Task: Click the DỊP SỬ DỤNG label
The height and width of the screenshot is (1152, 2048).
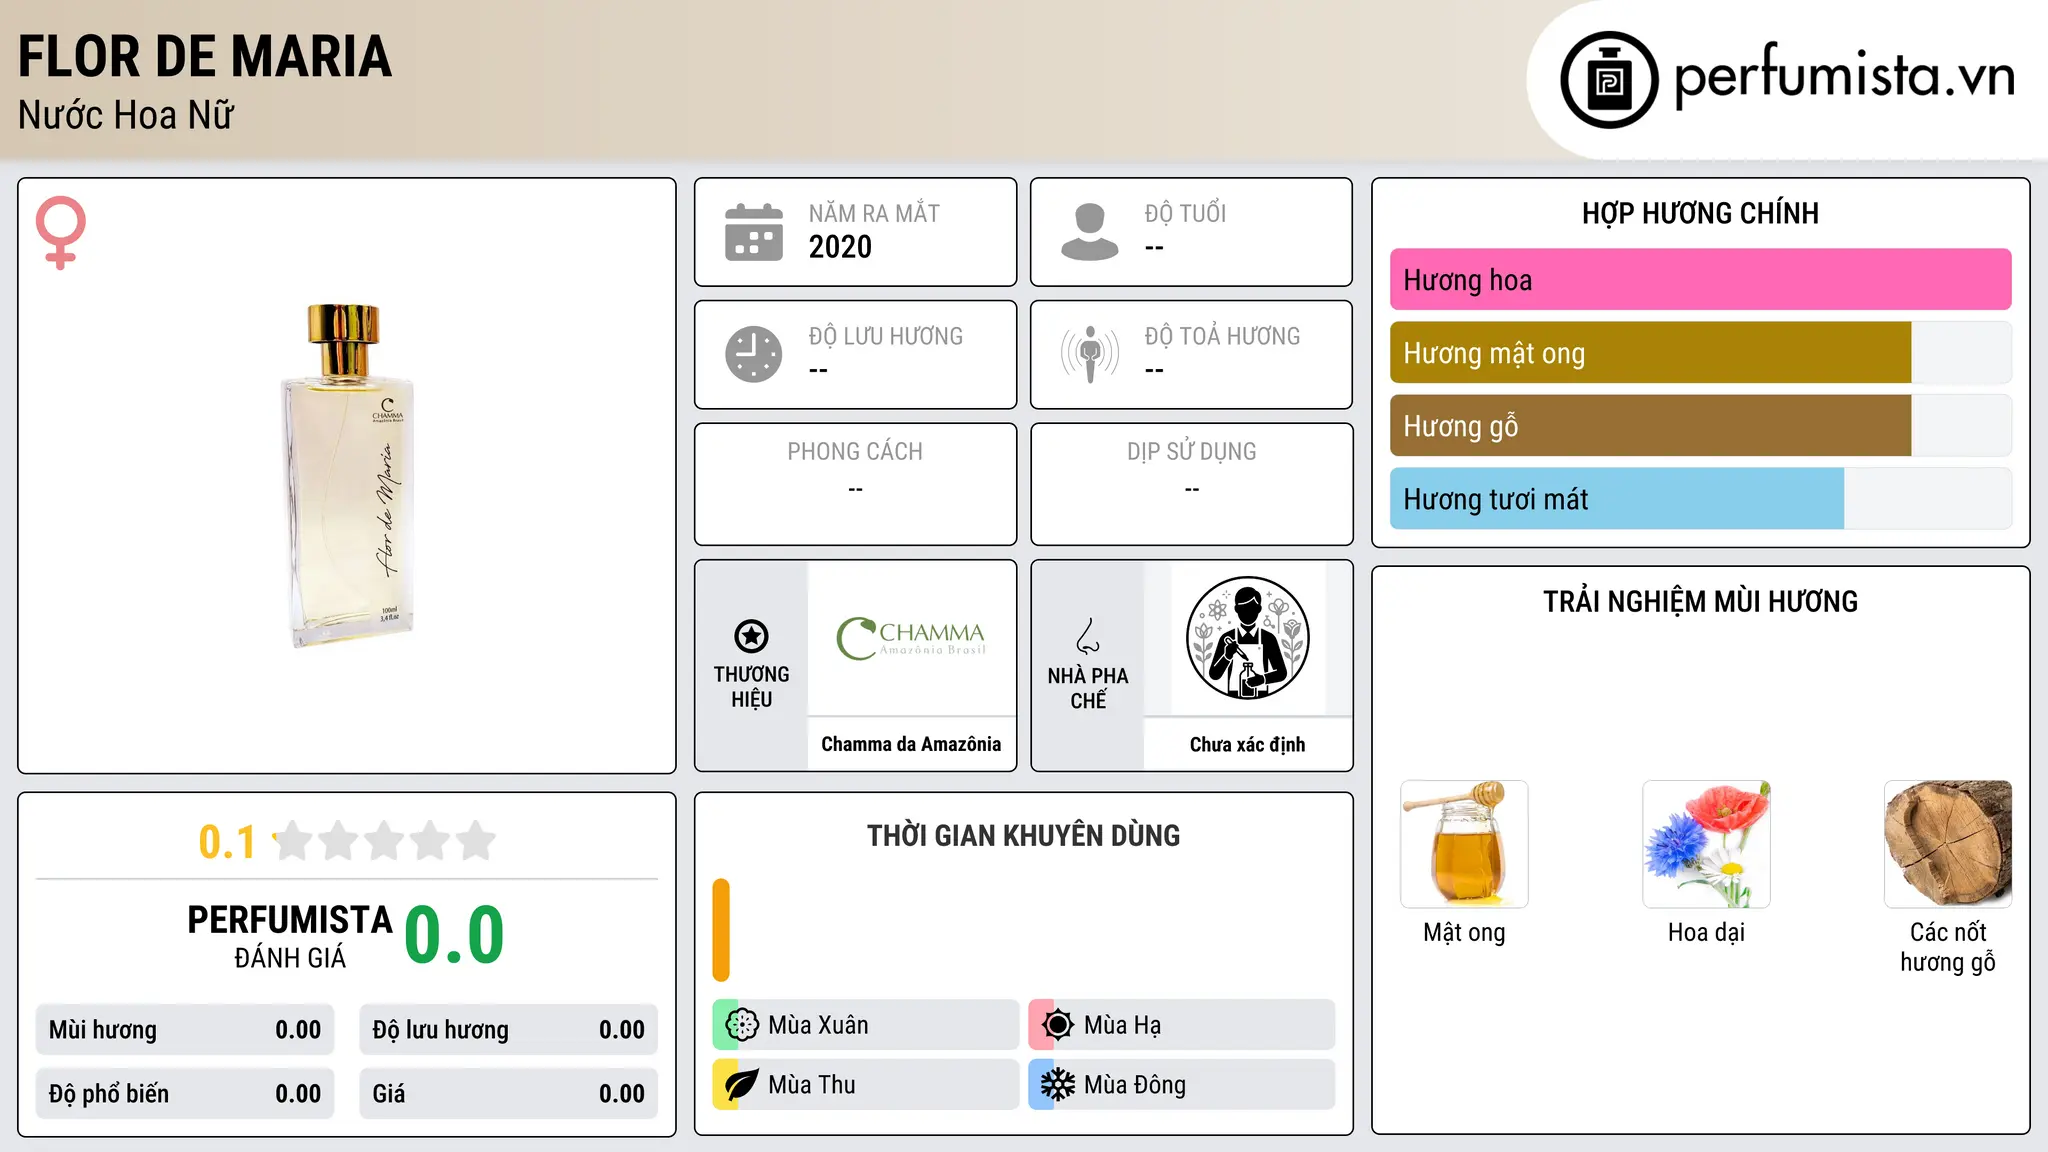Action: pyautogui.click(x=1191, y=452)
